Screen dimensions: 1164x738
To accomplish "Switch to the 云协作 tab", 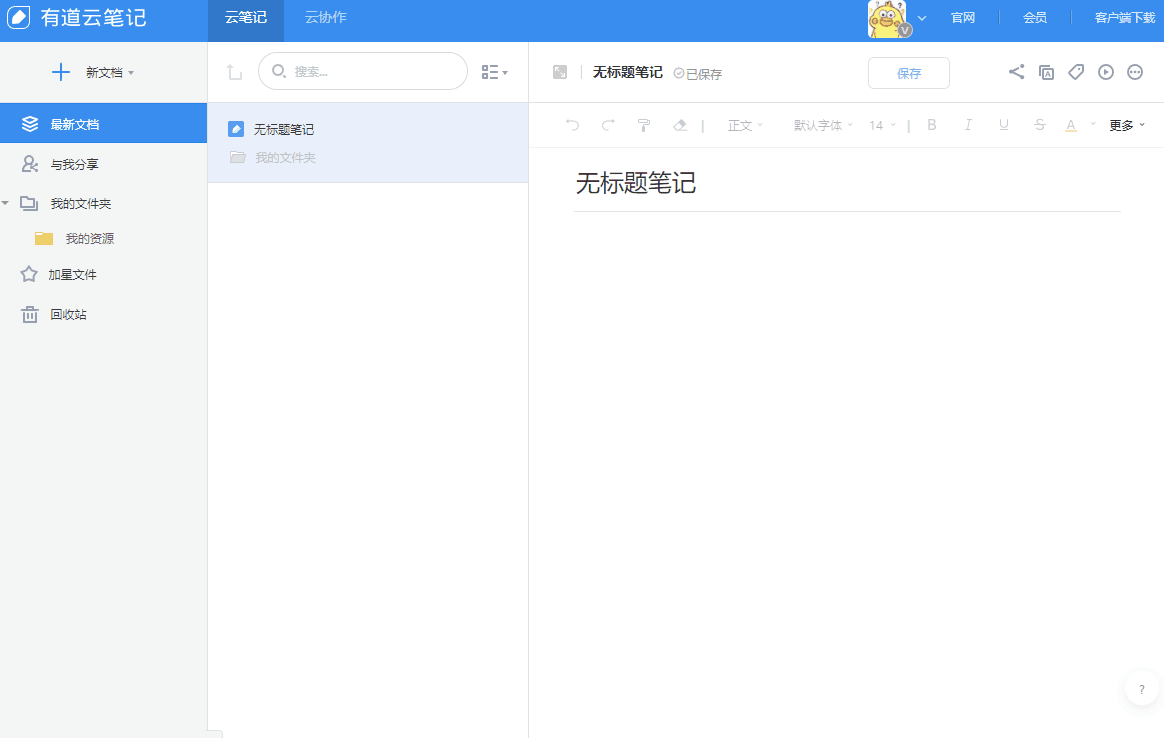I will (326, 18).
